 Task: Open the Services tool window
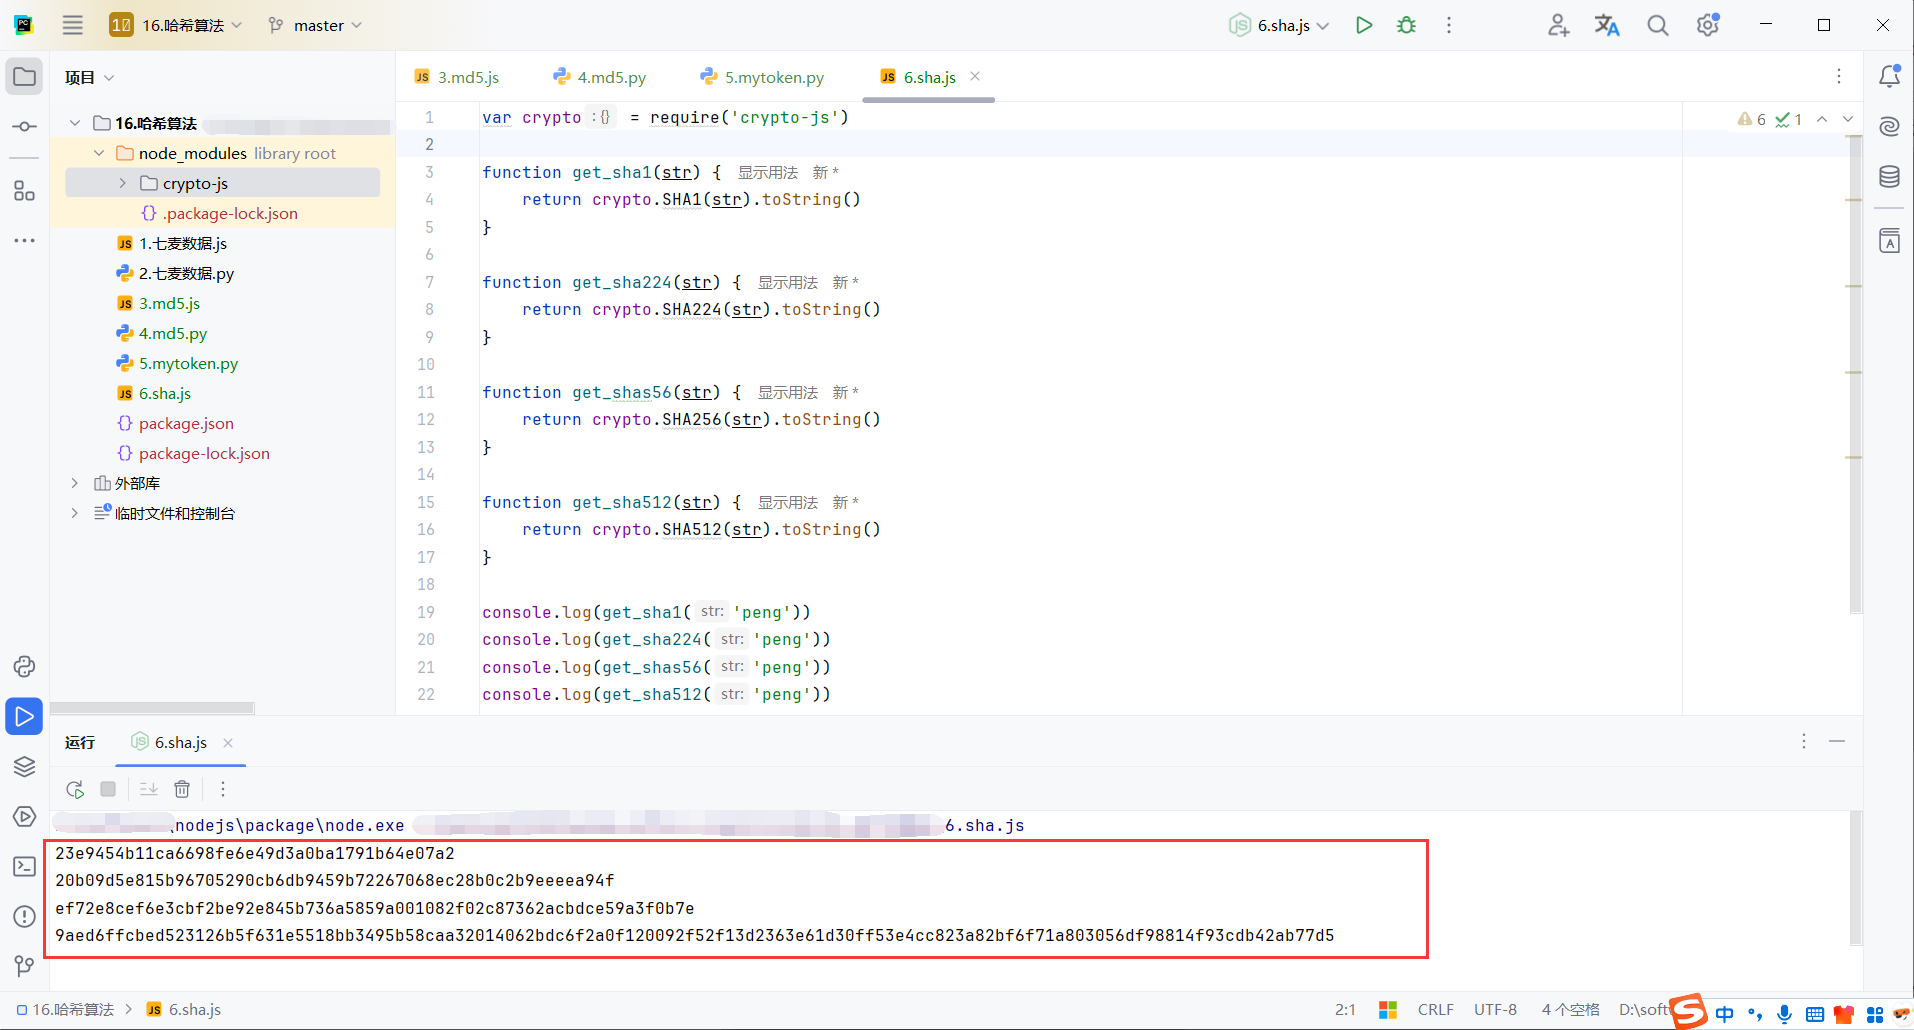[x=24, y=817]
